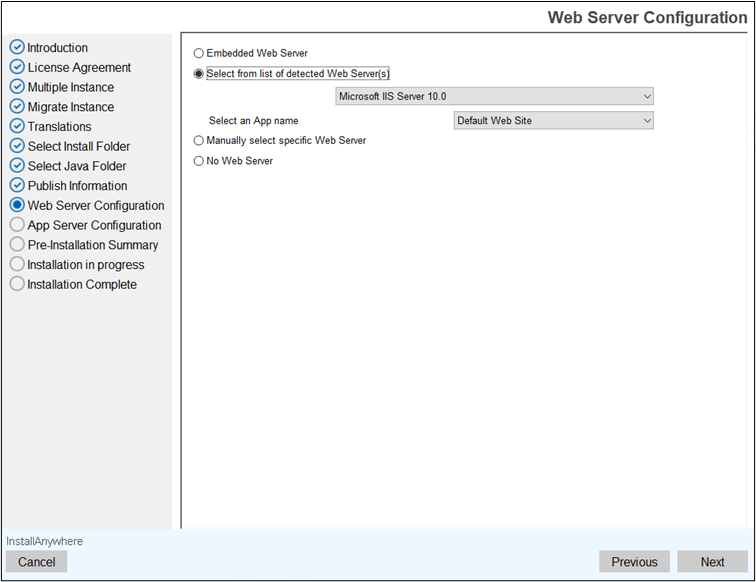Viewport: 756px width, 582px height.
Task: Go back with the Previous button
Action: pyautogui.click(x=634, y=562)
